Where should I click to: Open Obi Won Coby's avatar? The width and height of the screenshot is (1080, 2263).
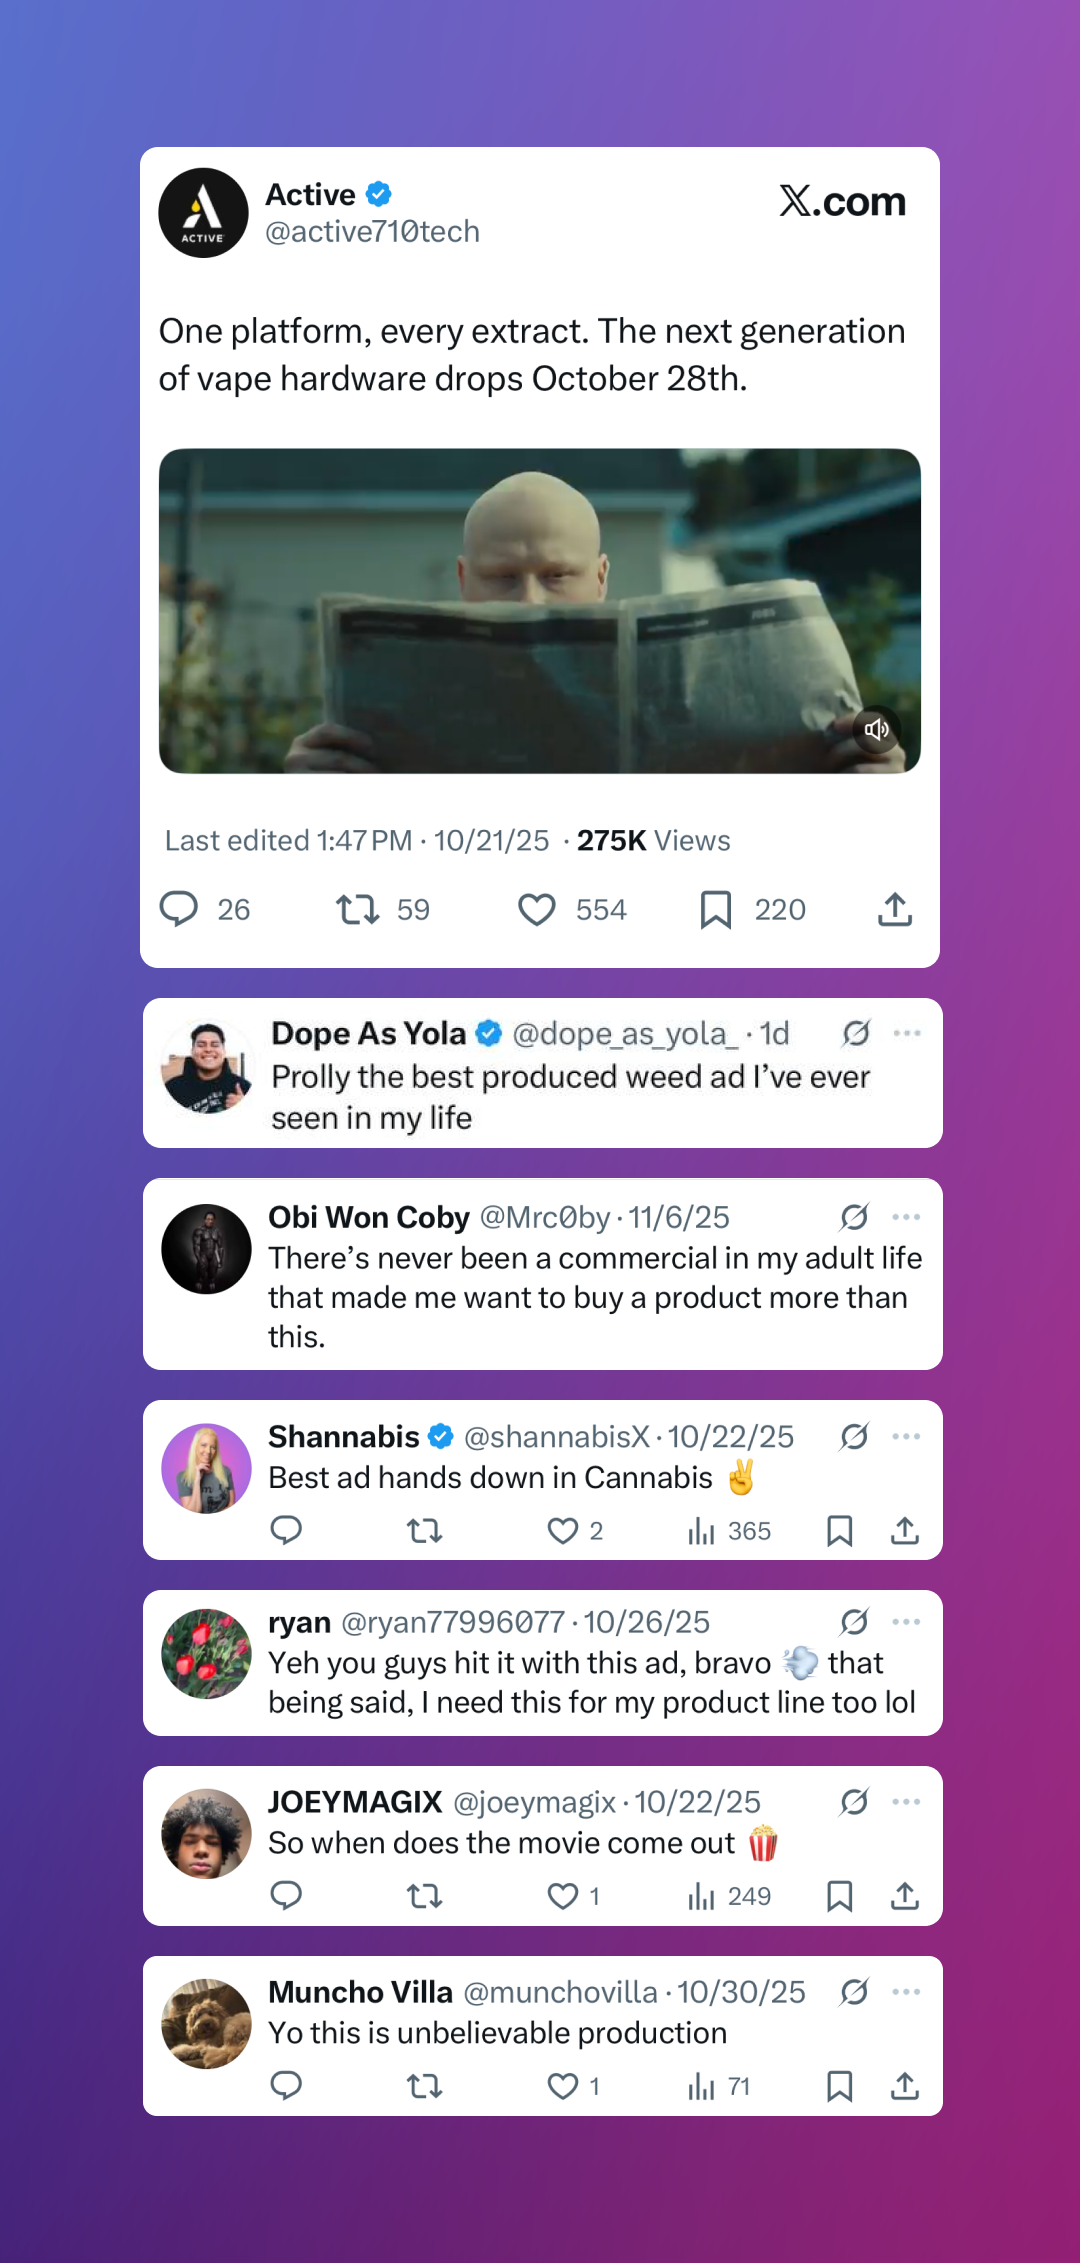pos(207,1249)
